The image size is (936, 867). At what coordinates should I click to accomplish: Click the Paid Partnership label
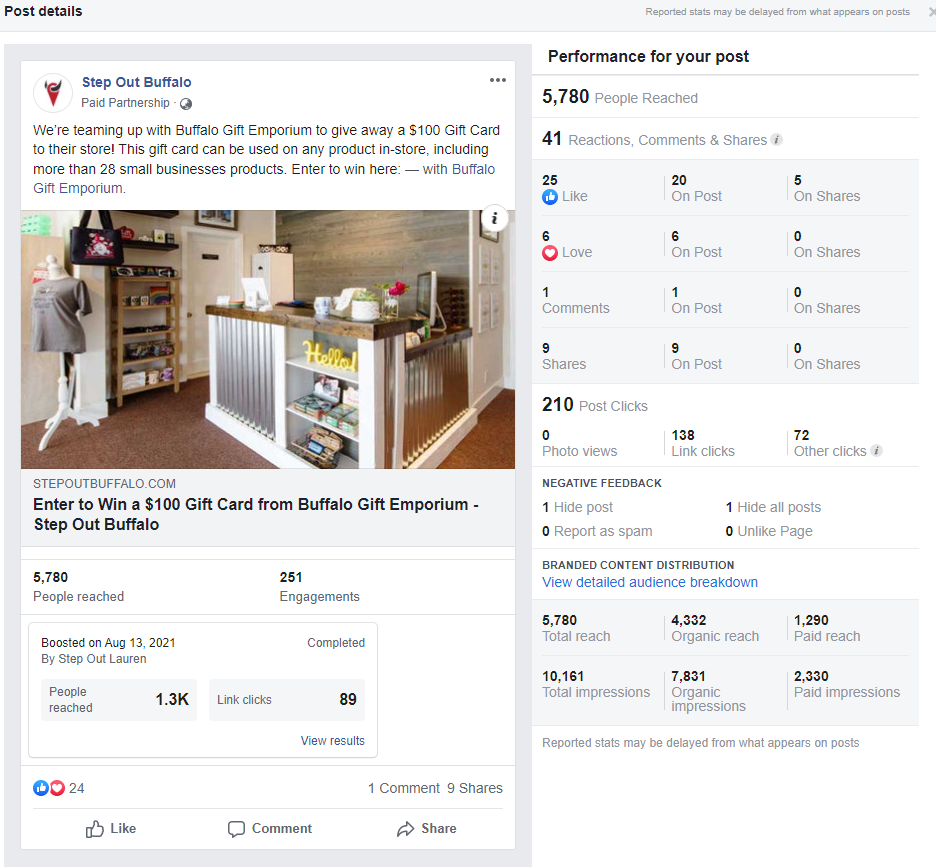(125, 103)
